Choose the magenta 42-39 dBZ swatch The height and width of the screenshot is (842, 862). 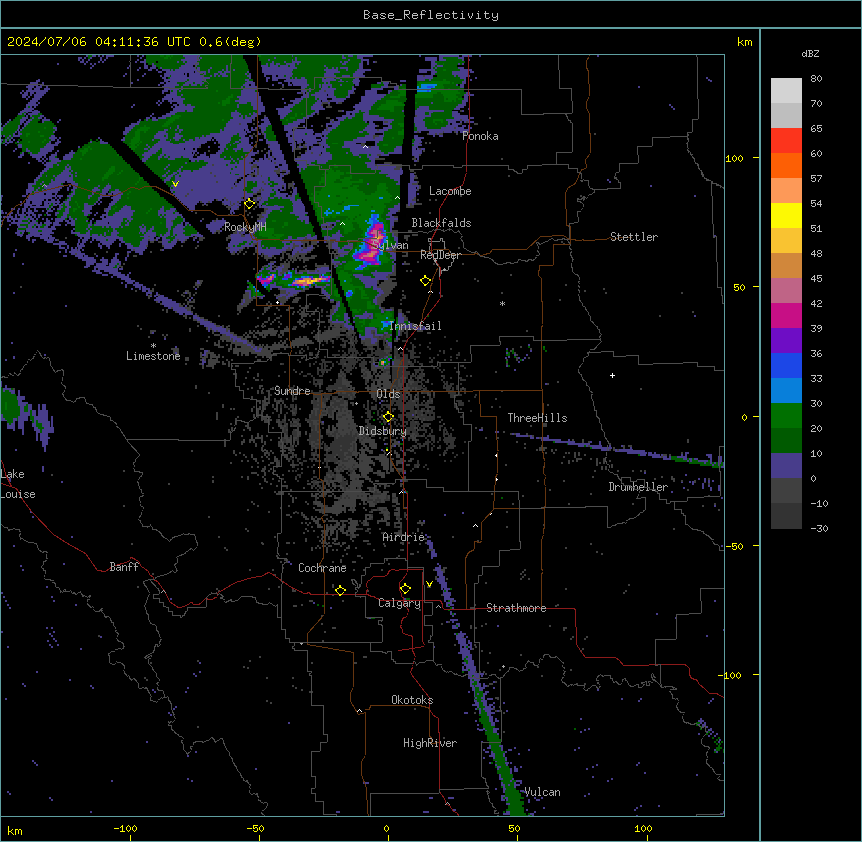point(786,315)
